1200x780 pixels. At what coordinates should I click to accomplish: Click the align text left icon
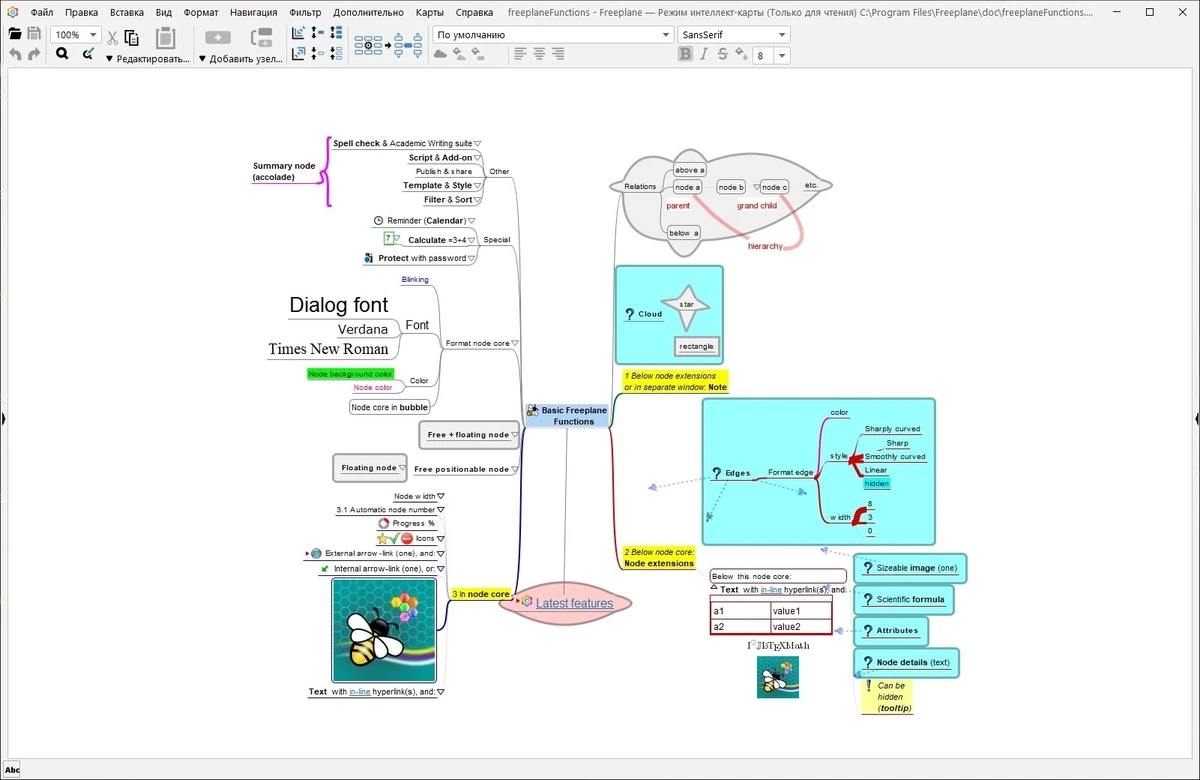pos(520,54)
